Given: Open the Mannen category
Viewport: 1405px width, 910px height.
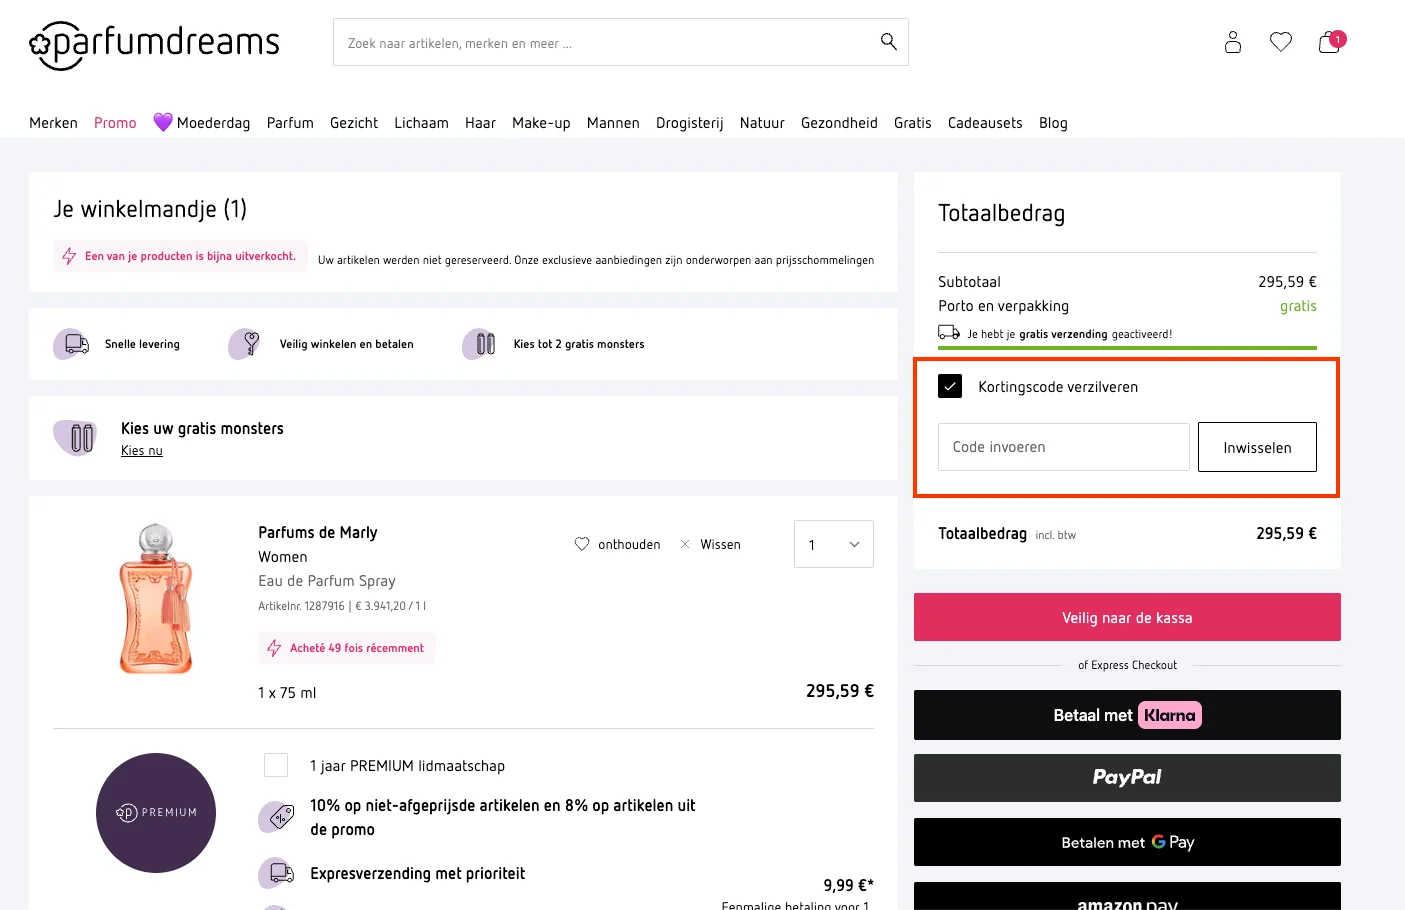Looking at the screenshot, I should (613, 123).
